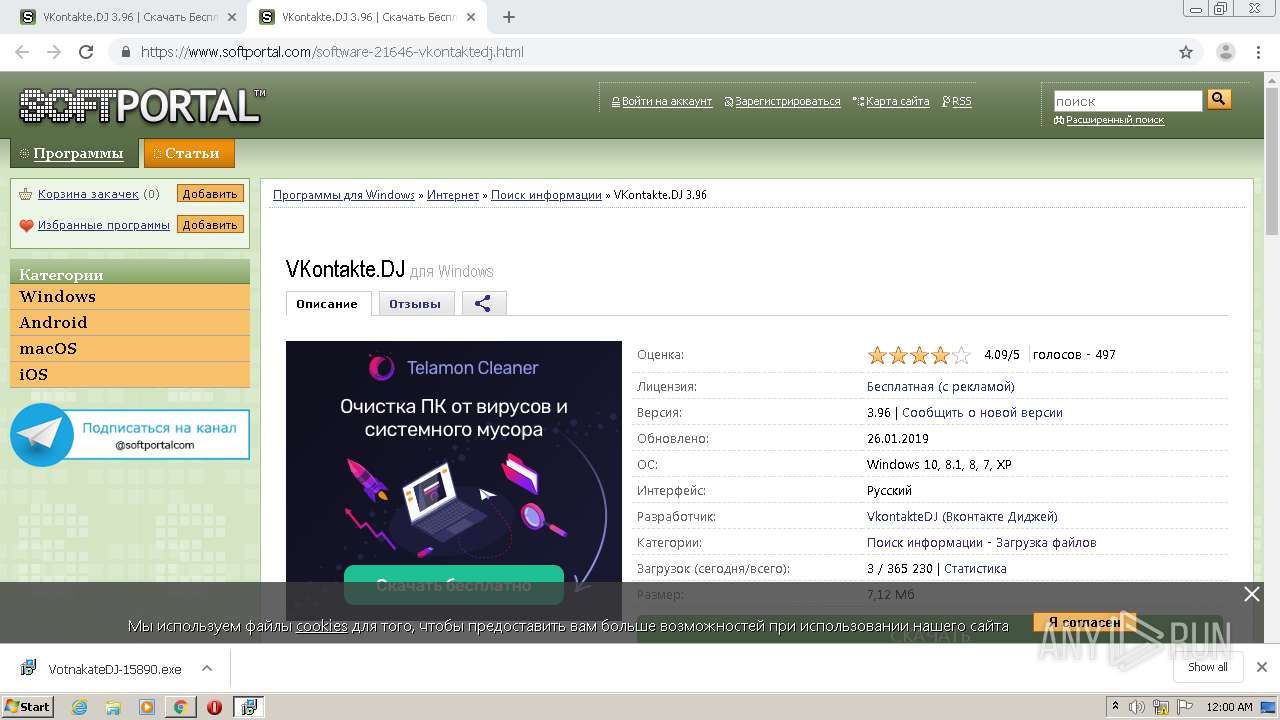Open File Explorer folder taskbar icon

click(x=113, y=707)
